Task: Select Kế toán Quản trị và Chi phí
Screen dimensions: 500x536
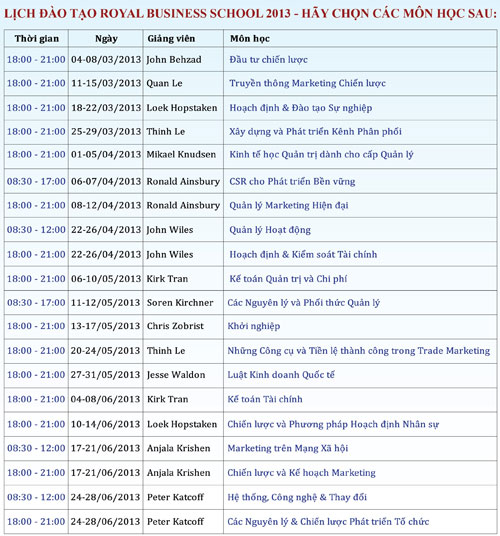Action: coord(288,279)
